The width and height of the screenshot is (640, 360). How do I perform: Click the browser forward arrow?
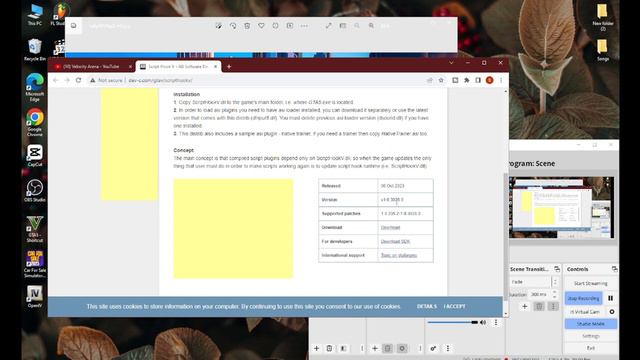67,80
